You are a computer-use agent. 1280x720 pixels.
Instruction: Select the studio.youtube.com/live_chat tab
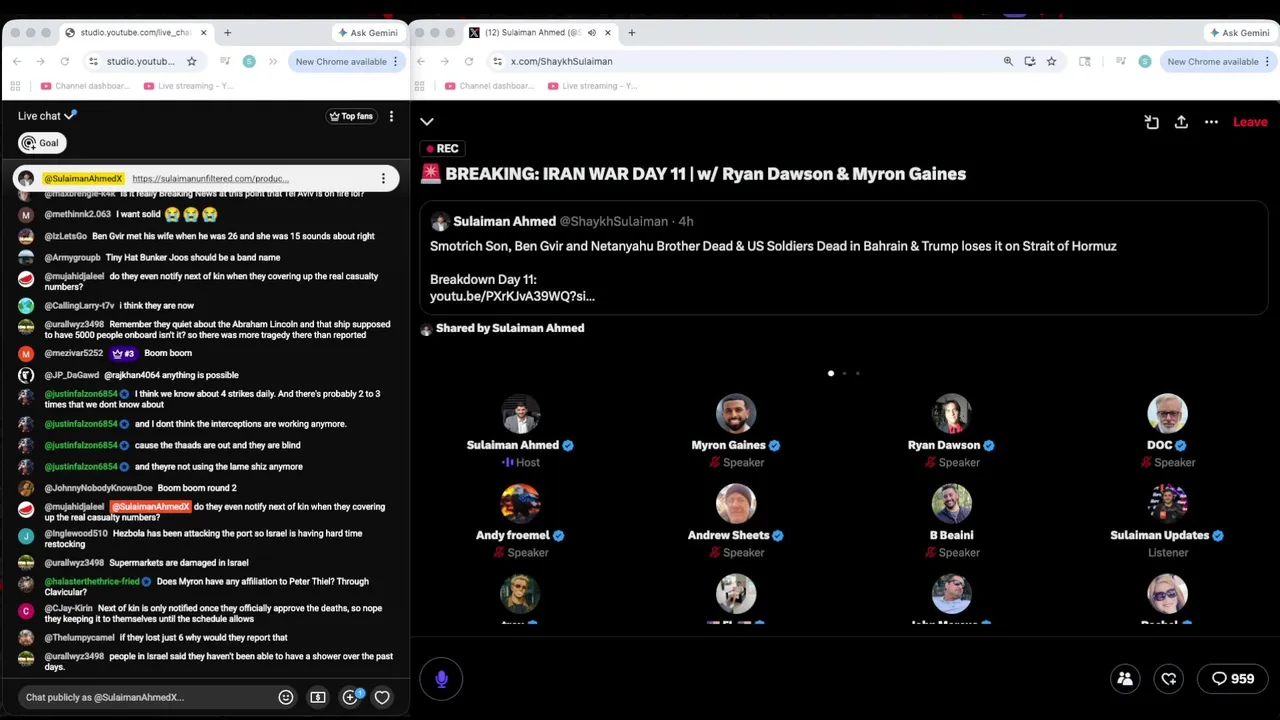(135, 33)
